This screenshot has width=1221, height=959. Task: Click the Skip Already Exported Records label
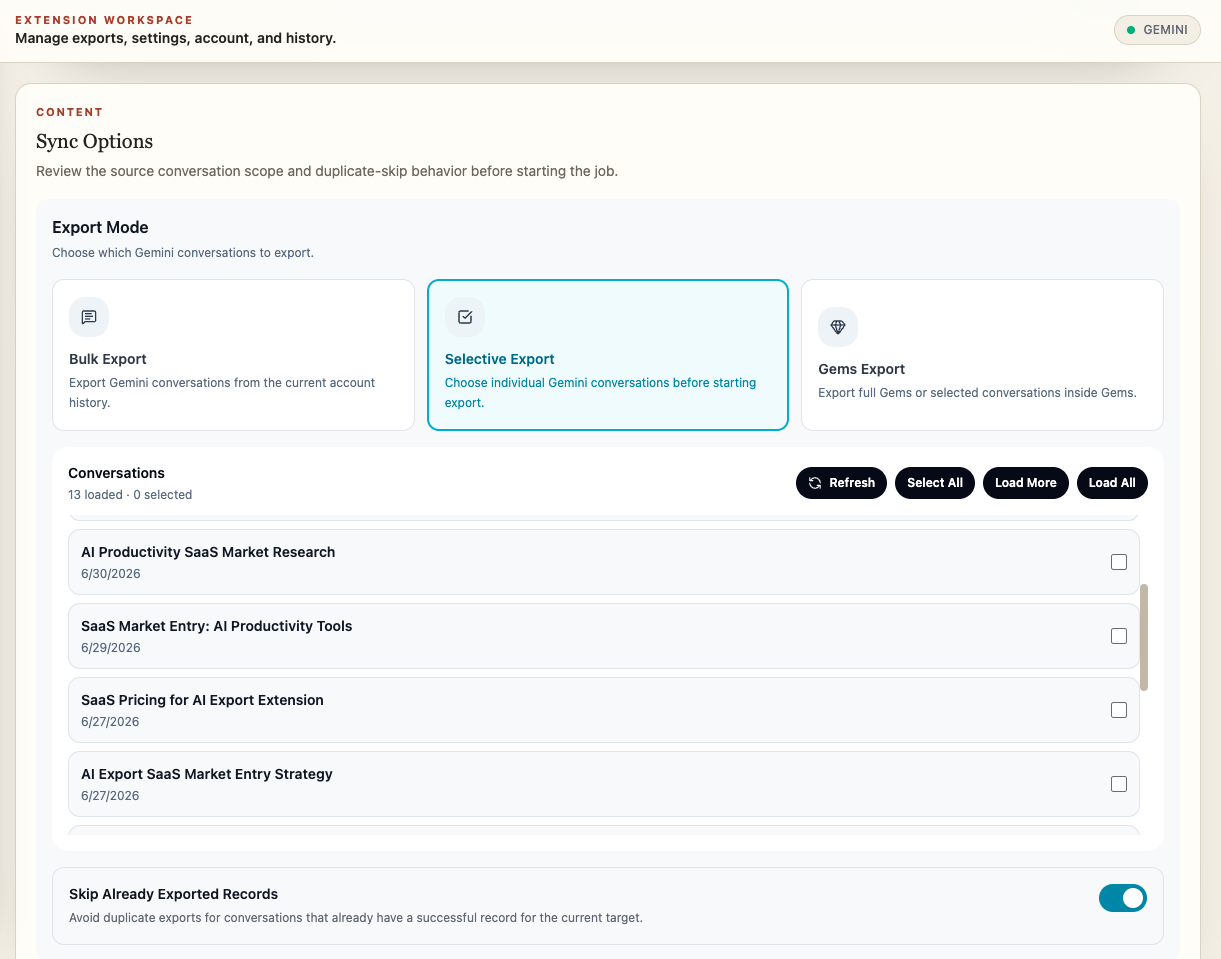[x=173, y=894]
